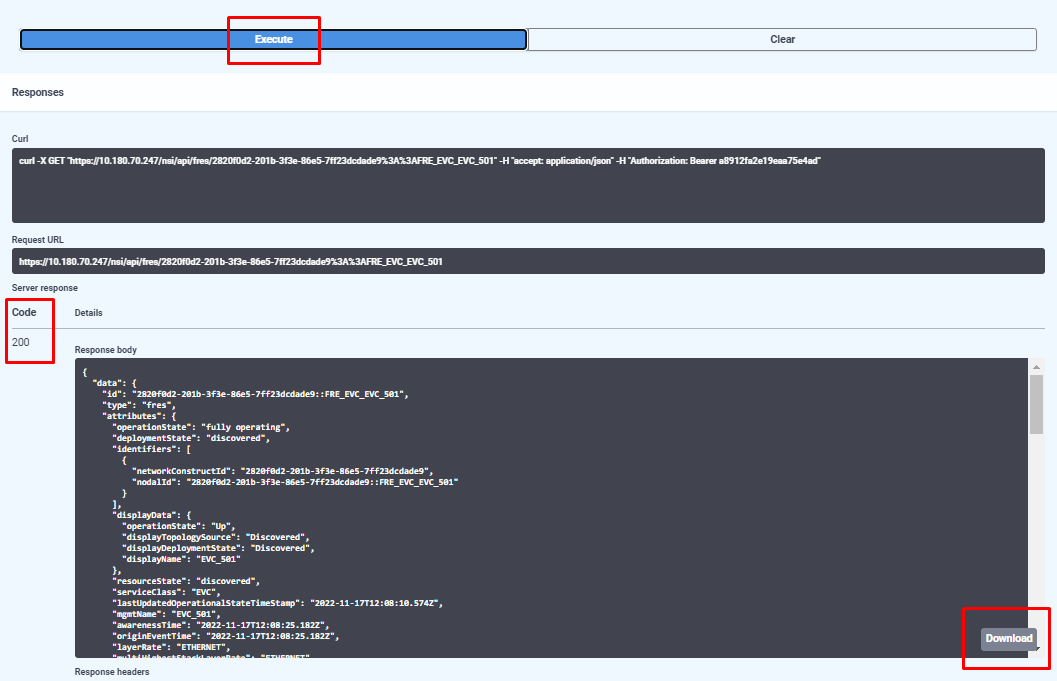Screen dimensions: 1057x681
Task: Click the "lastUpdatedOperationalStateTimeStamp" line
Action: (x=277, y=603)
